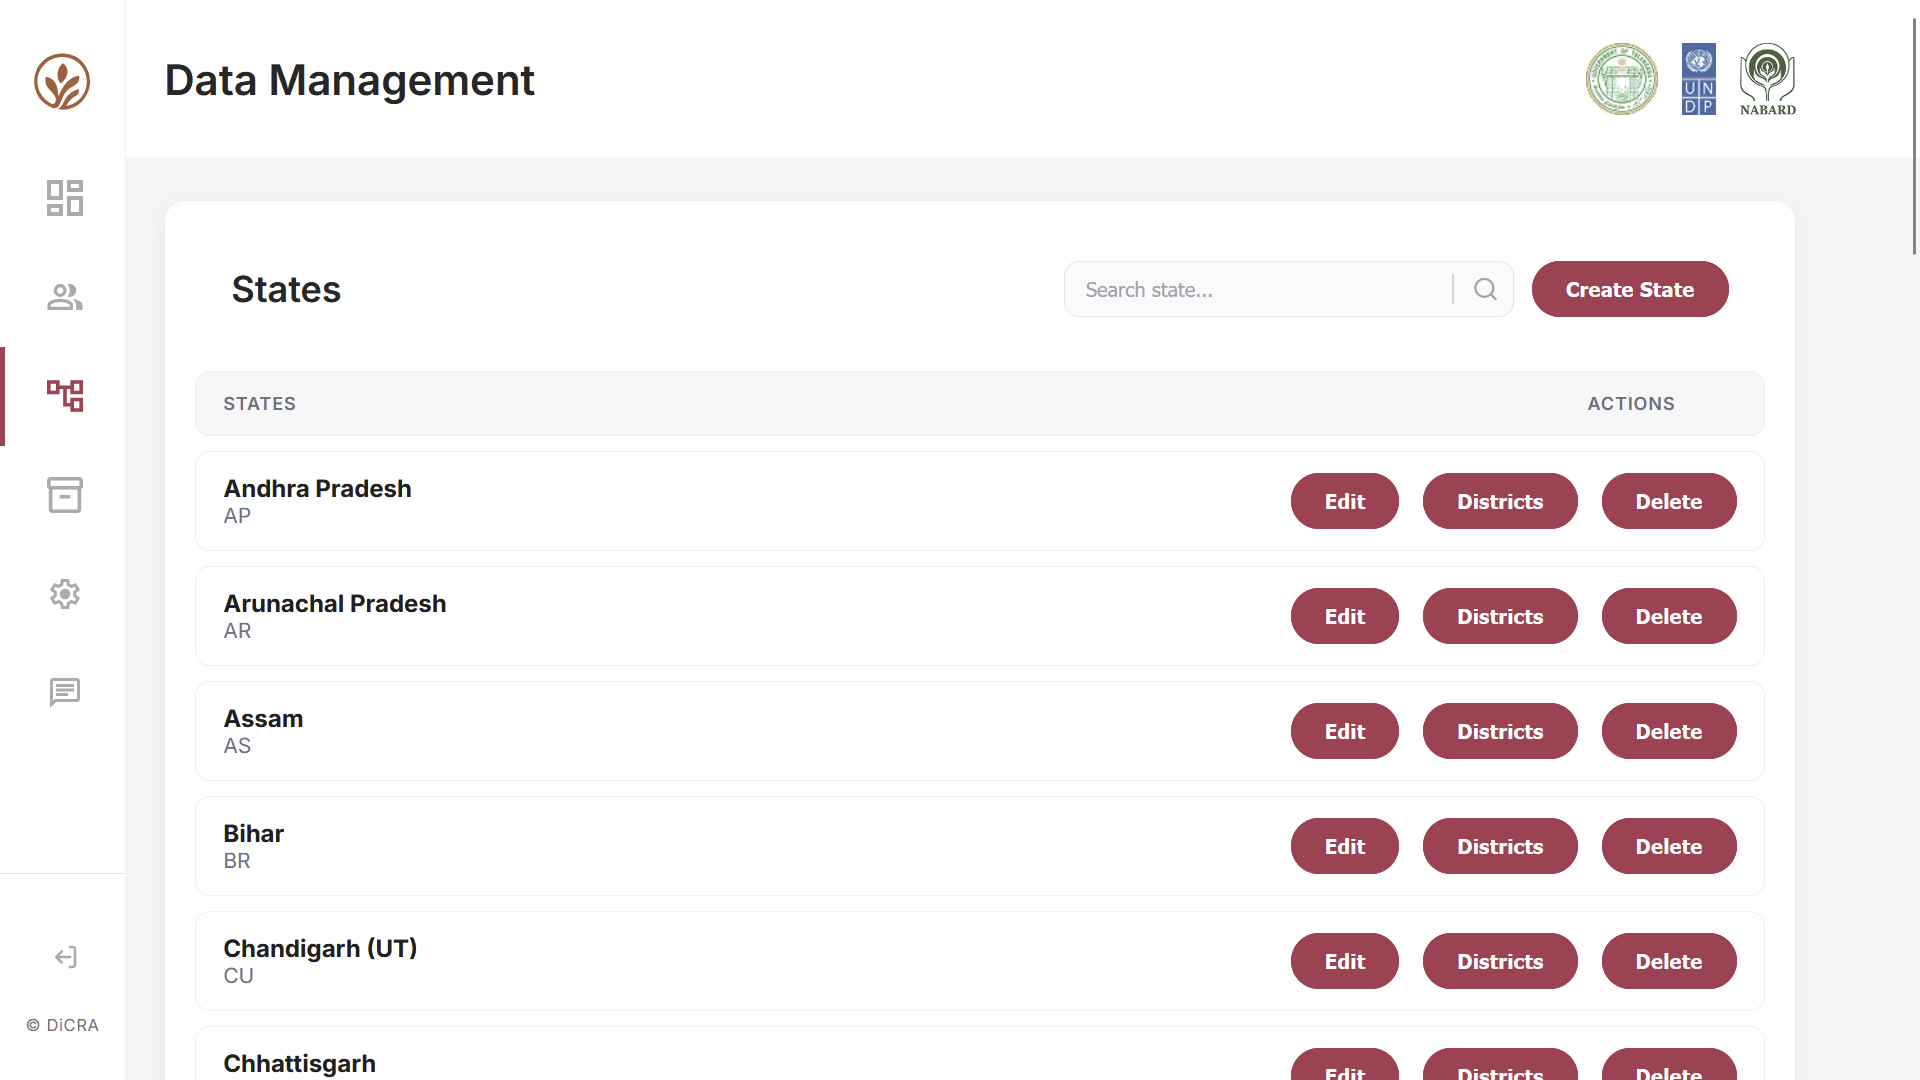Open the archive box icon in sidebar
The image size is (1920, 1080).
[x=65, y=495]
